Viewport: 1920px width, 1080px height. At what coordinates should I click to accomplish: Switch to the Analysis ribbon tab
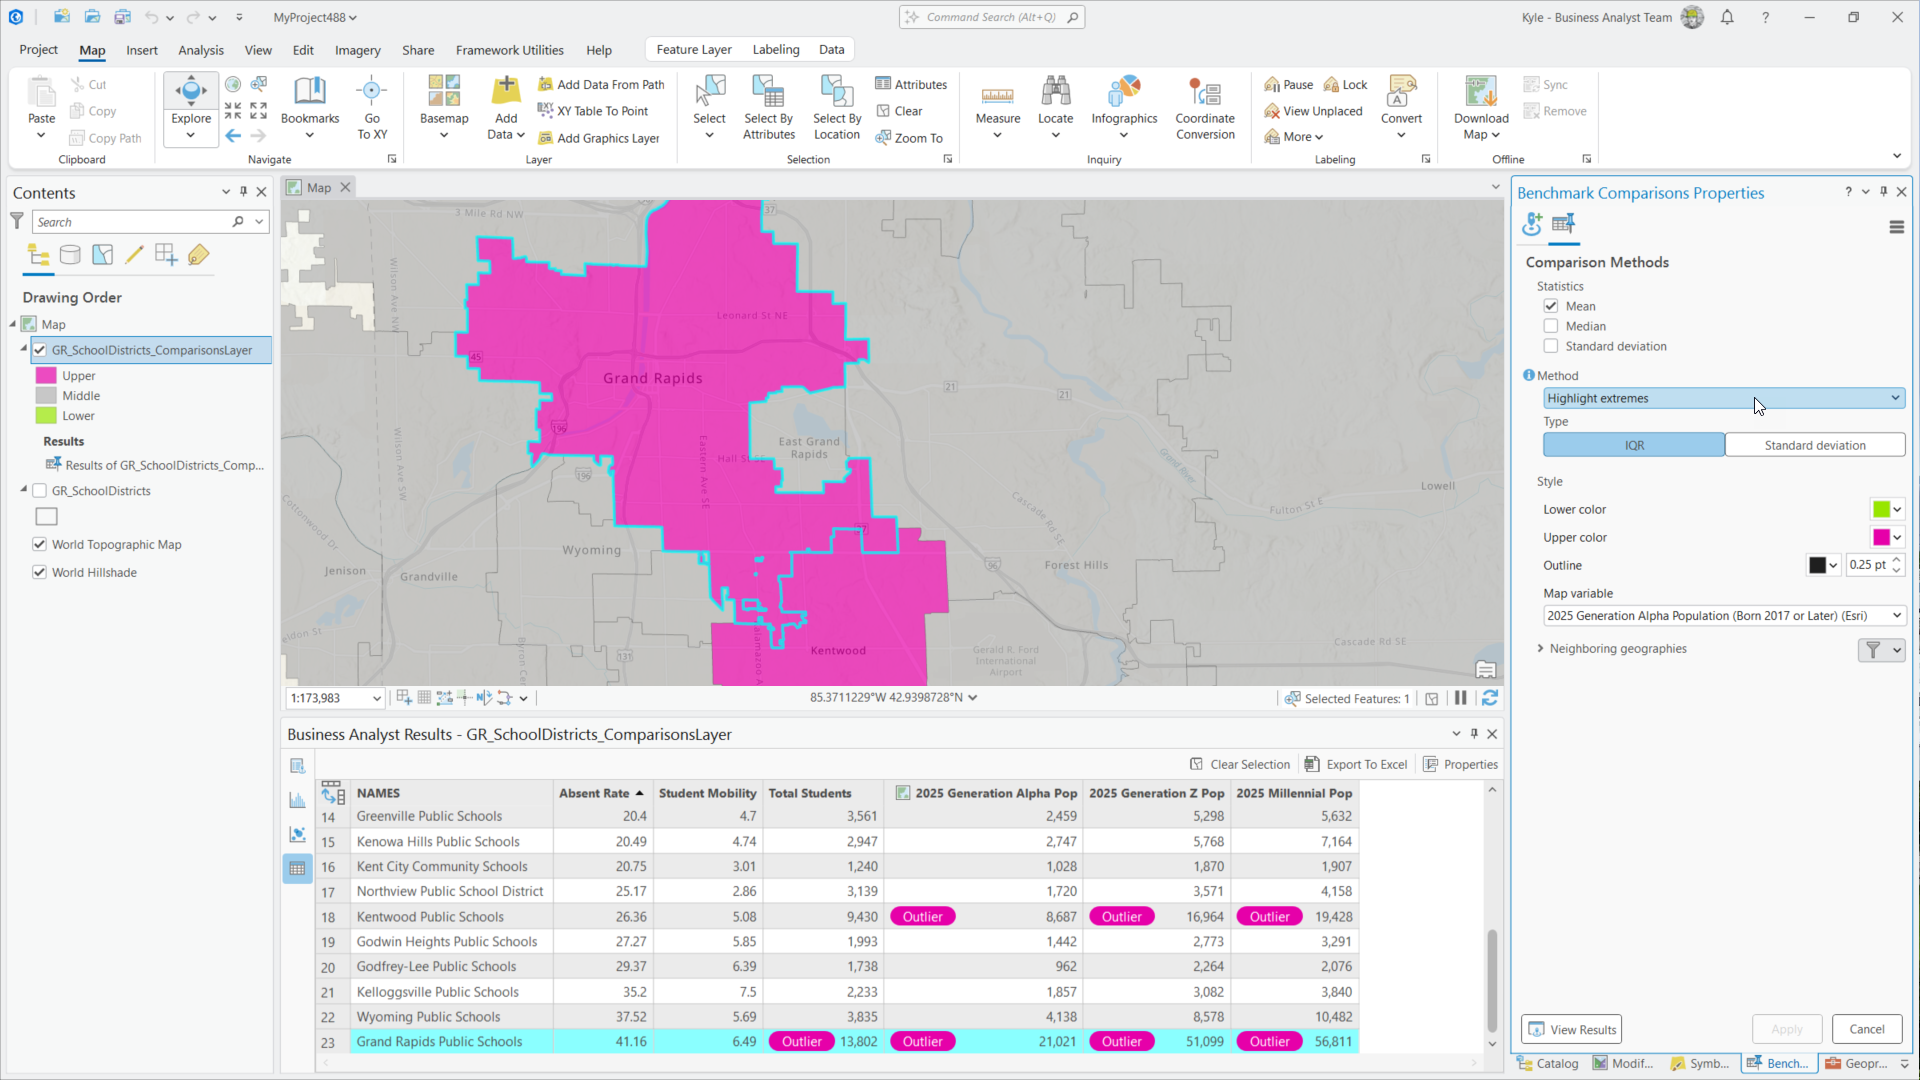pos(200,50)
